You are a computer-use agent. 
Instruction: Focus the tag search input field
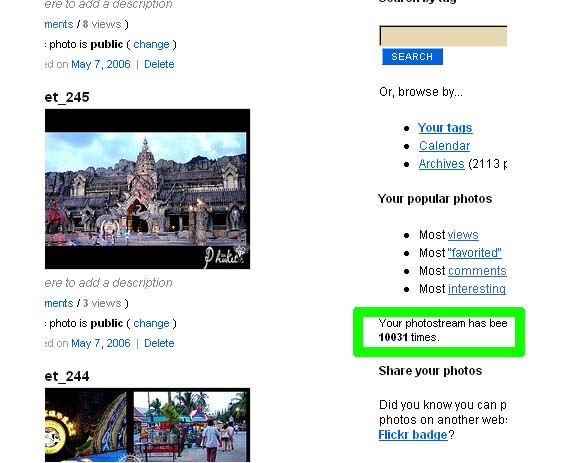point(443,36)
